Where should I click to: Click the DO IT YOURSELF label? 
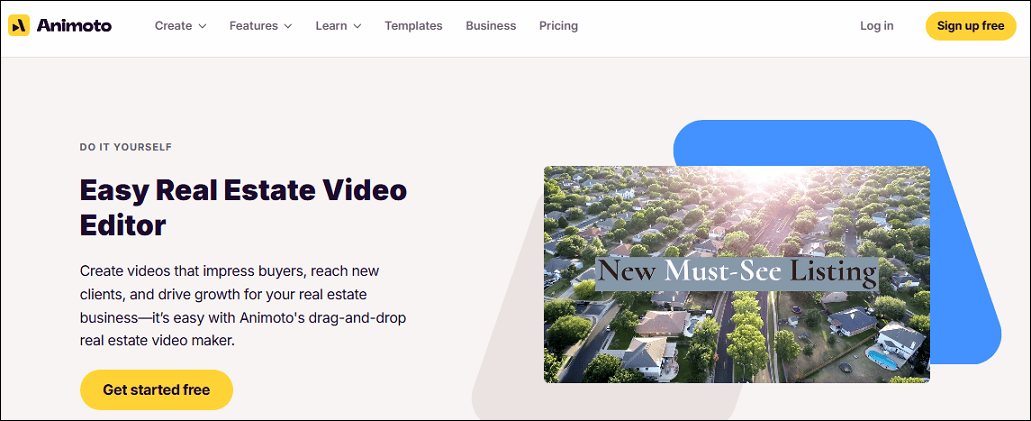click(x=126, y=147)
